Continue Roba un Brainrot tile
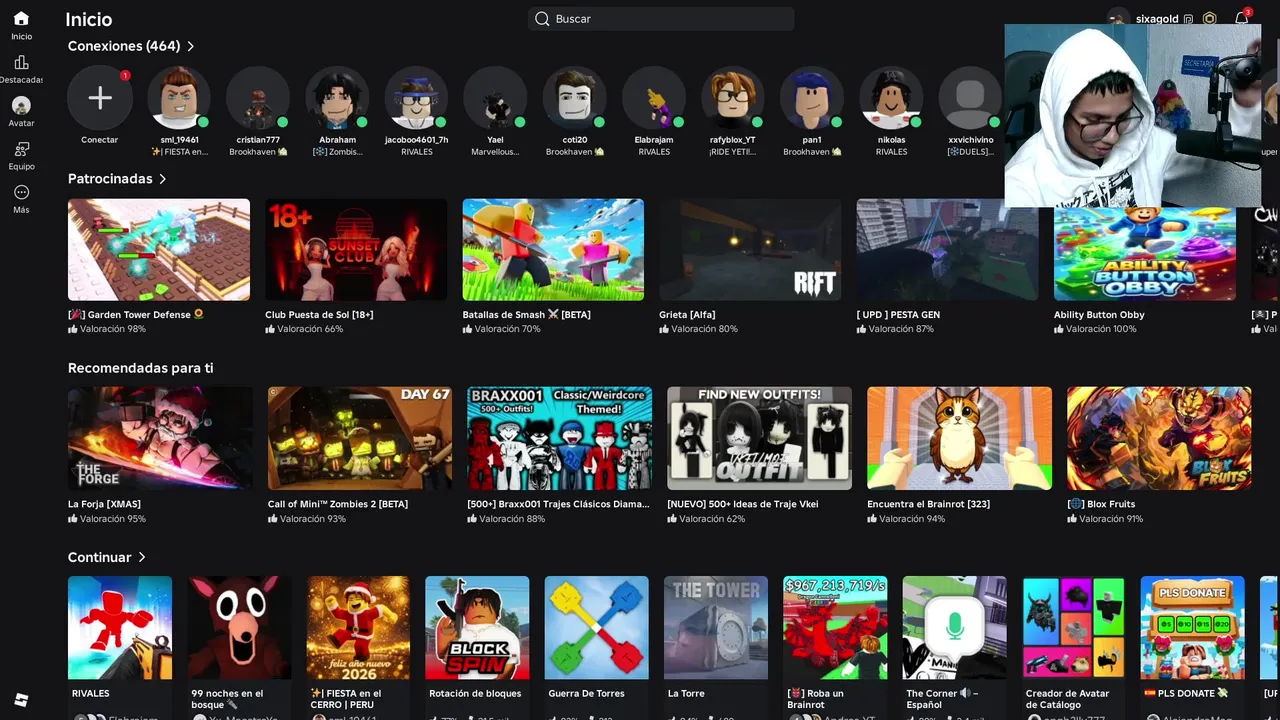Viewport: 1280px width, 720px height. click(835, 628)
